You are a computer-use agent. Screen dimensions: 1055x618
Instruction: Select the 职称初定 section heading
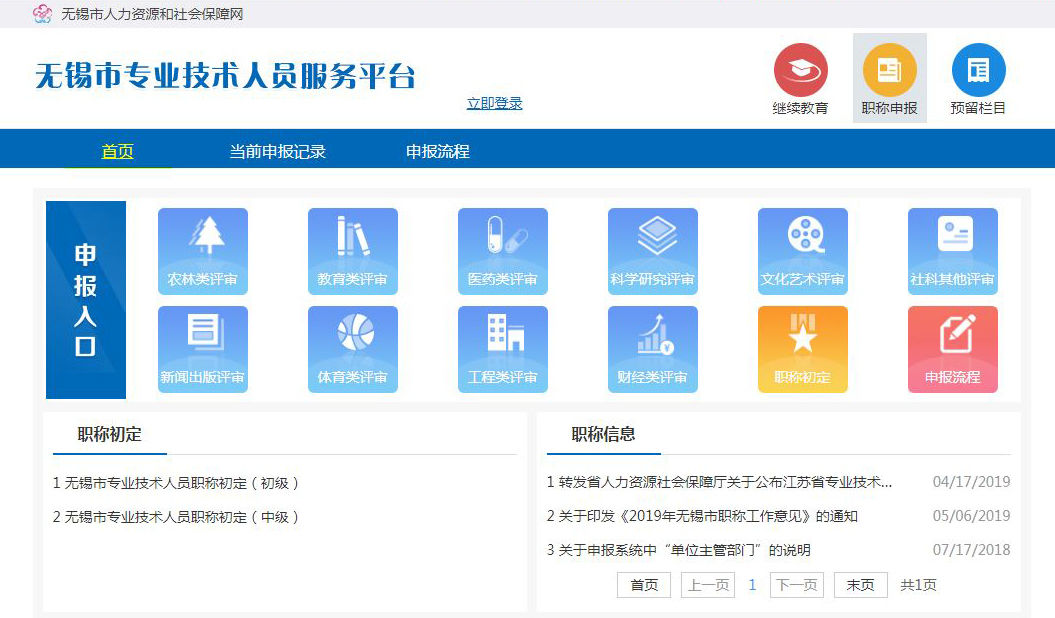(110, 434)
